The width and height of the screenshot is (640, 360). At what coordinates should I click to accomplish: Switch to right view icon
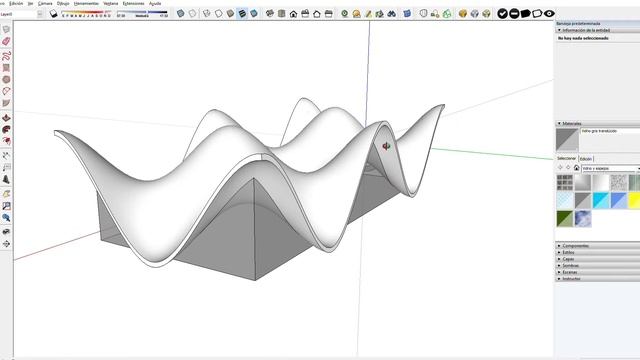(305, 14)
